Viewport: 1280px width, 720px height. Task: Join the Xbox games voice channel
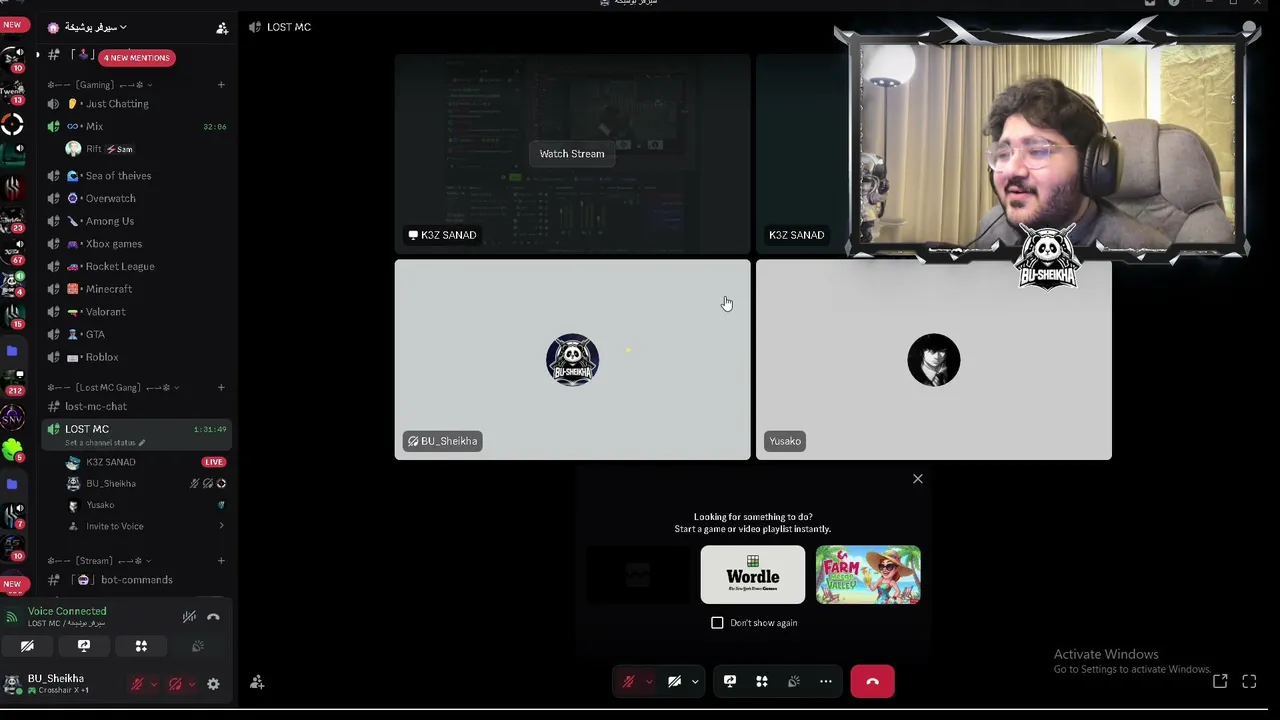[x=136, y=244]
